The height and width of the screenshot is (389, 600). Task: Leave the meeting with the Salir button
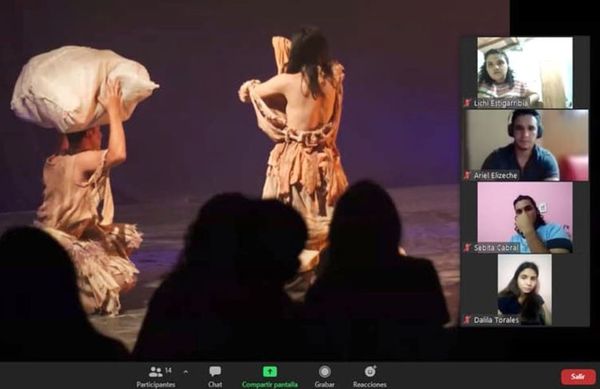[x=578, y=377]
